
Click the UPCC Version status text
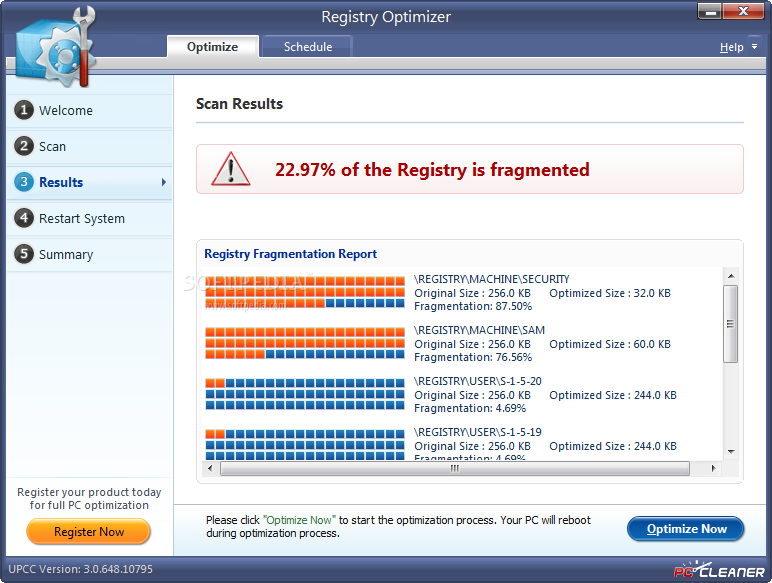click(x=80, y=569)
